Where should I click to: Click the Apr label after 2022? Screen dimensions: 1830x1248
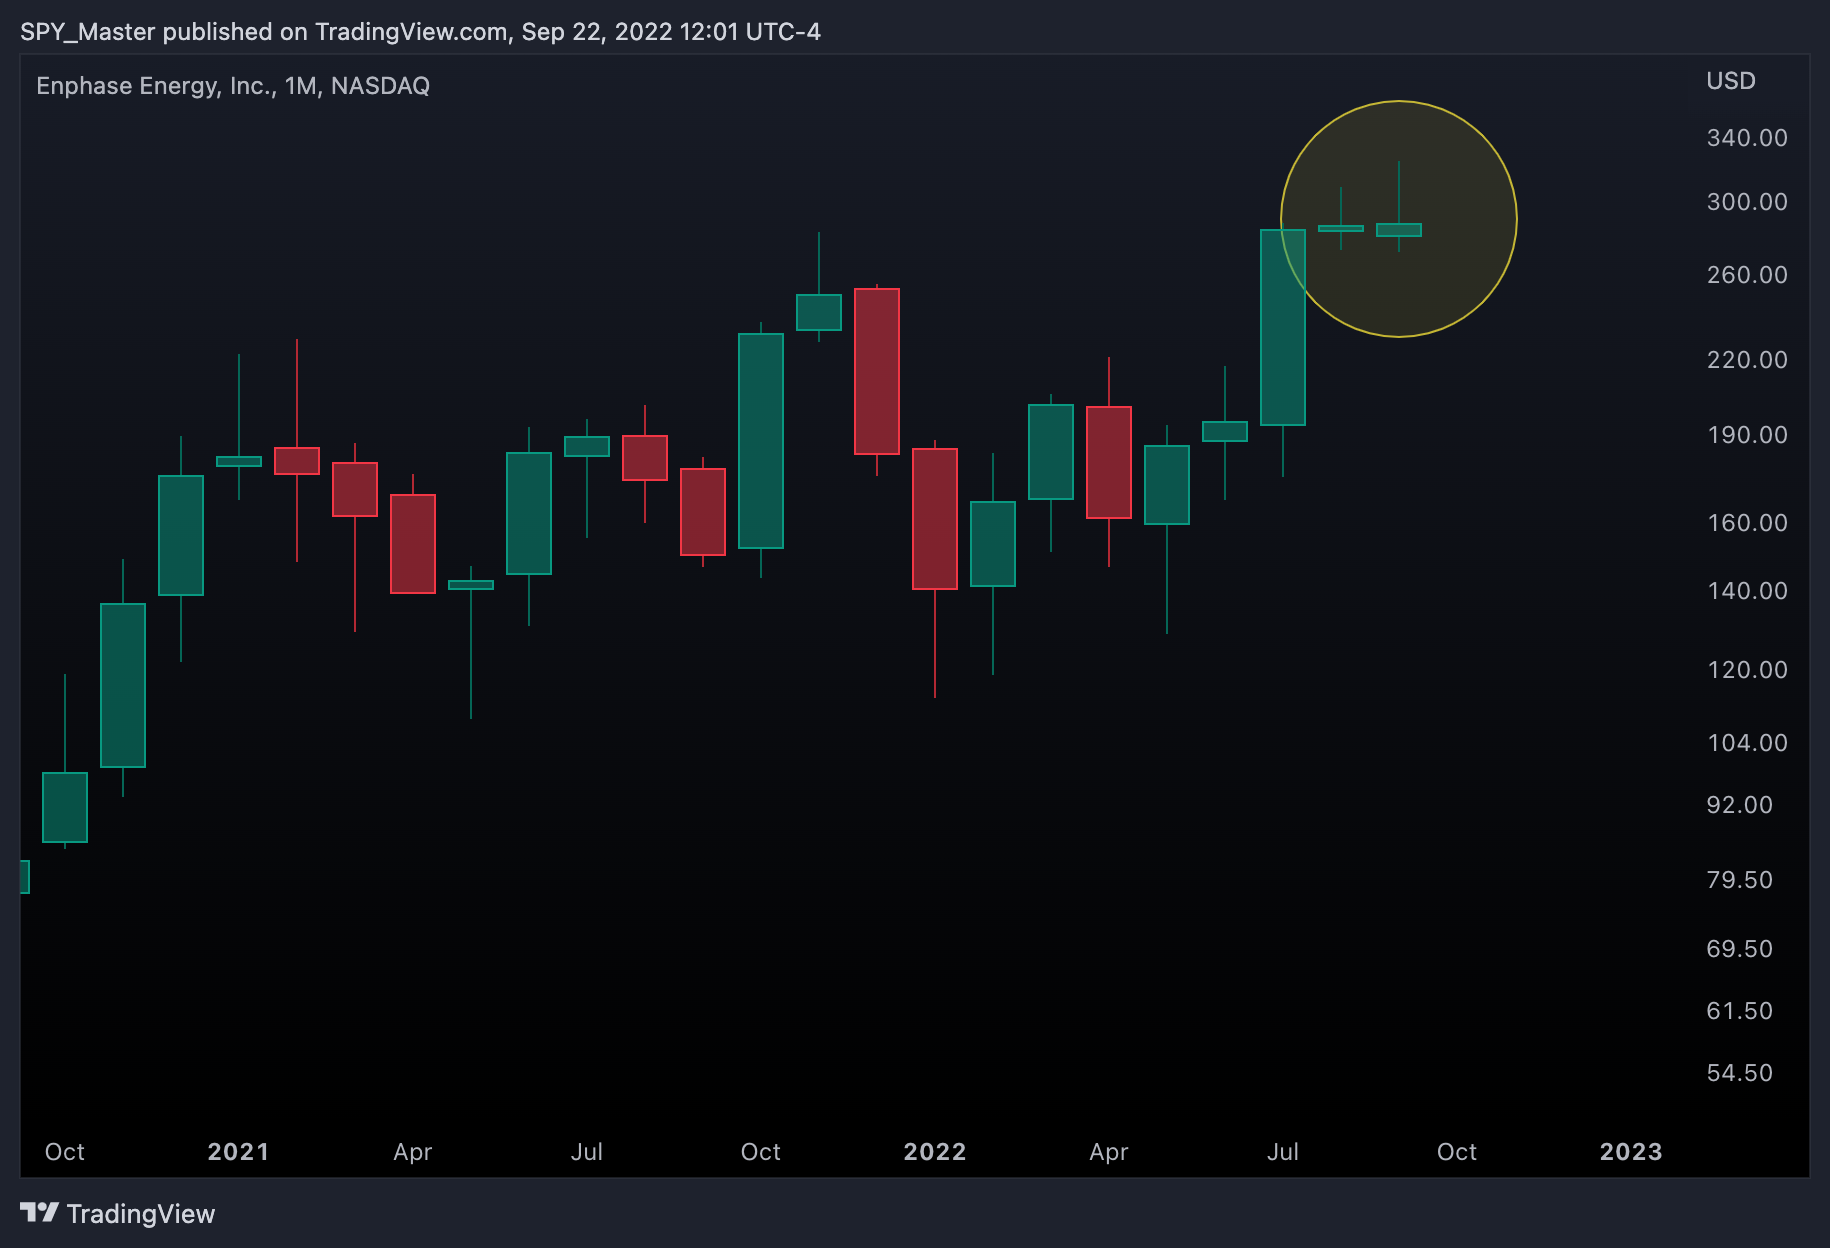1109,1152
